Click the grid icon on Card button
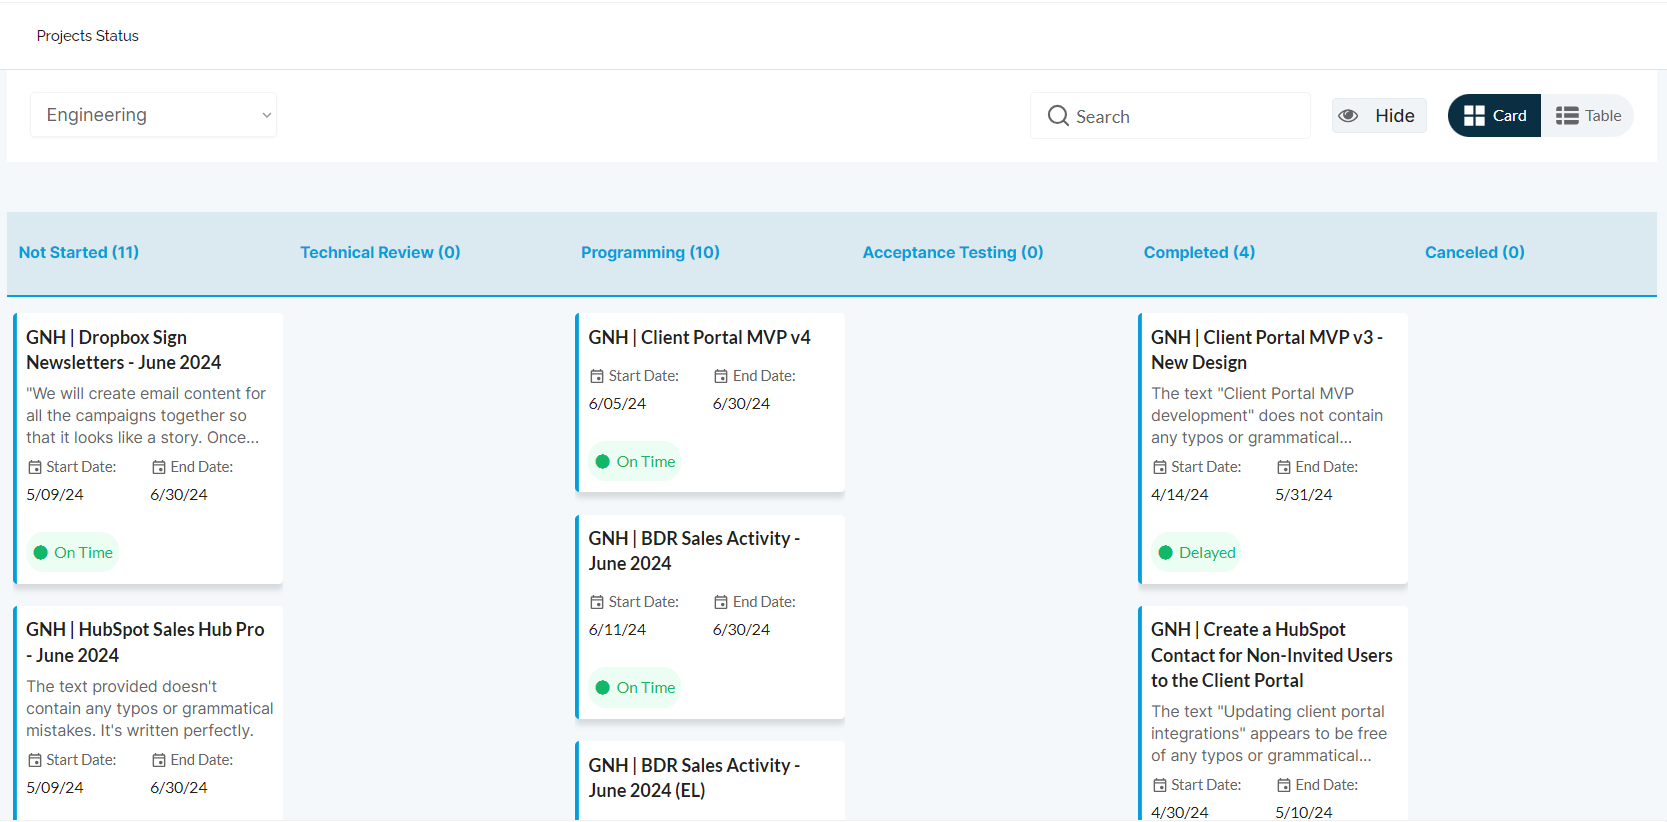 click(x=1473, y=116)
